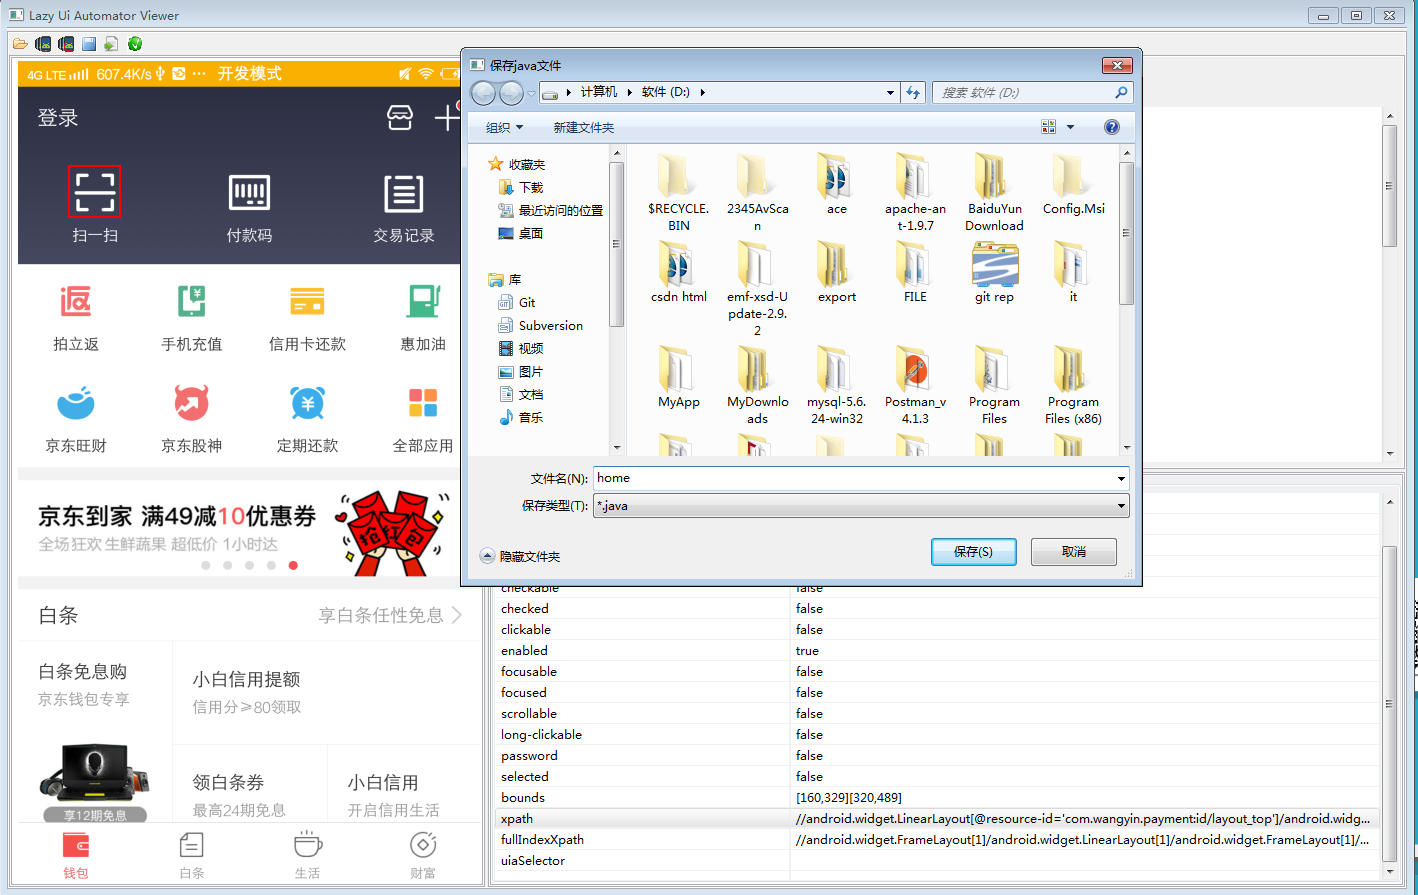Switch to the 钱包 bottom tab

point(76,855)
